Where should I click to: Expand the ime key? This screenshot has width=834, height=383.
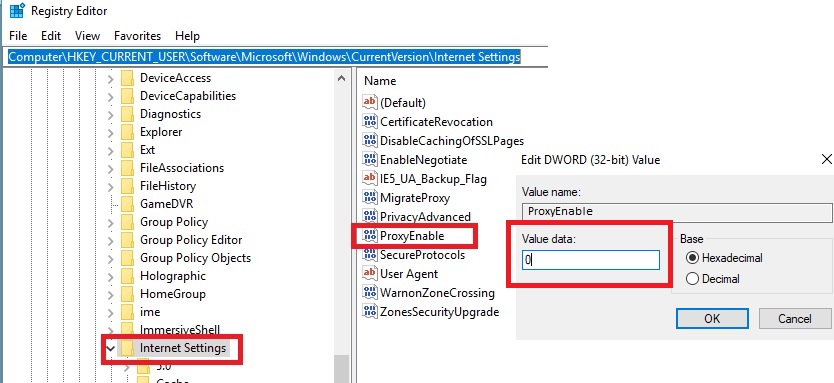coord(110,312)
